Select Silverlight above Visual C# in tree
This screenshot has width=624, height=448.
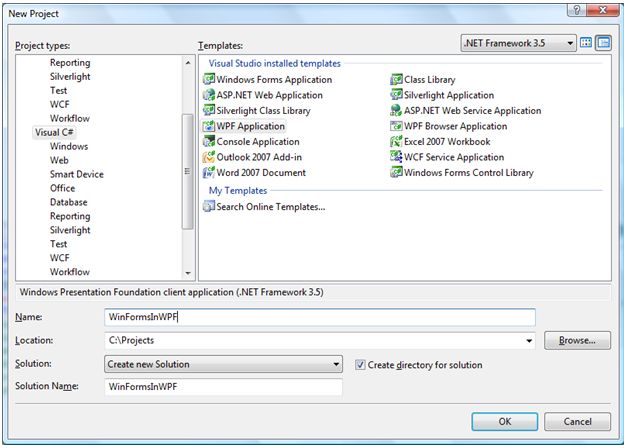coord(70,76)
